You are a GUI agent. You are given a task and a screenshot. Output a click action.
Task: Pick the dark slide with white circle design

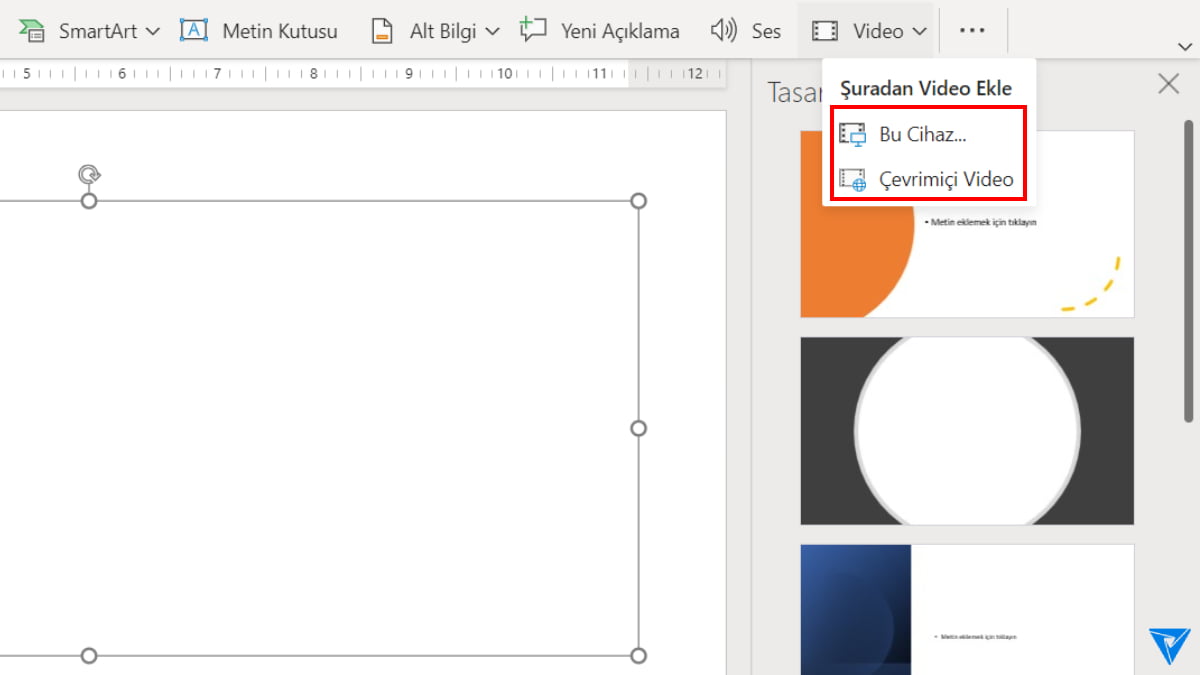pyautogui.click(x=967, y=430)
